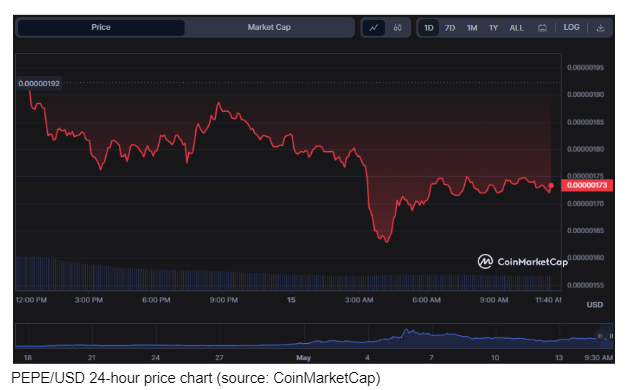Screen dimensions: 631x390
Task: Click the May marker on the mini timeline
Action: 303,357
